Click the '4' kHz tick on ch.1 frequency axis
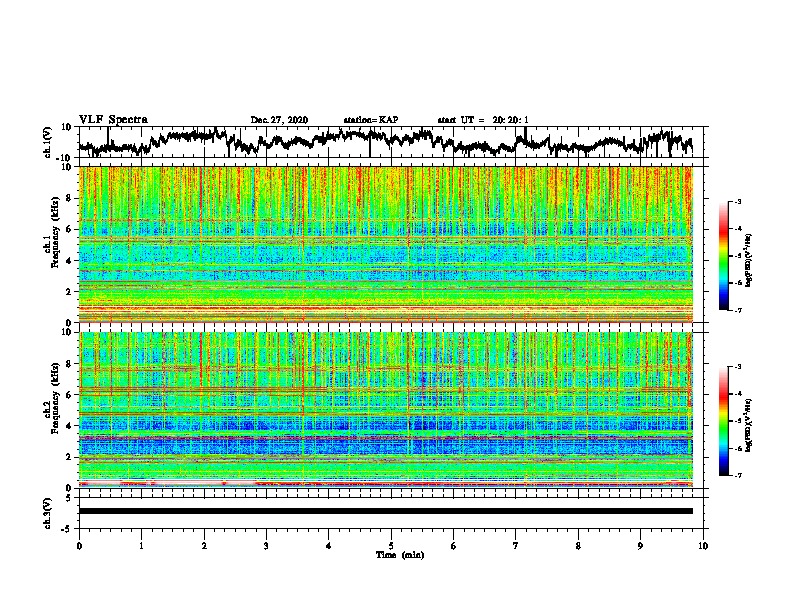 pos(69,261)
